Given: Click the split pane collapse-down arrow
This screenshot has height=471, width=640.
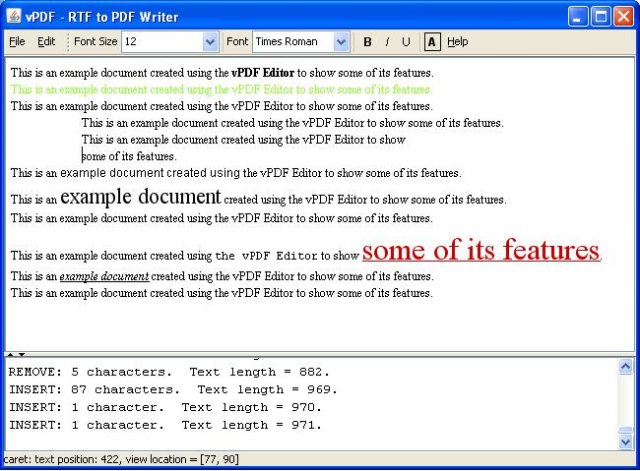Looking at the screenshot, I should (21, 354).
